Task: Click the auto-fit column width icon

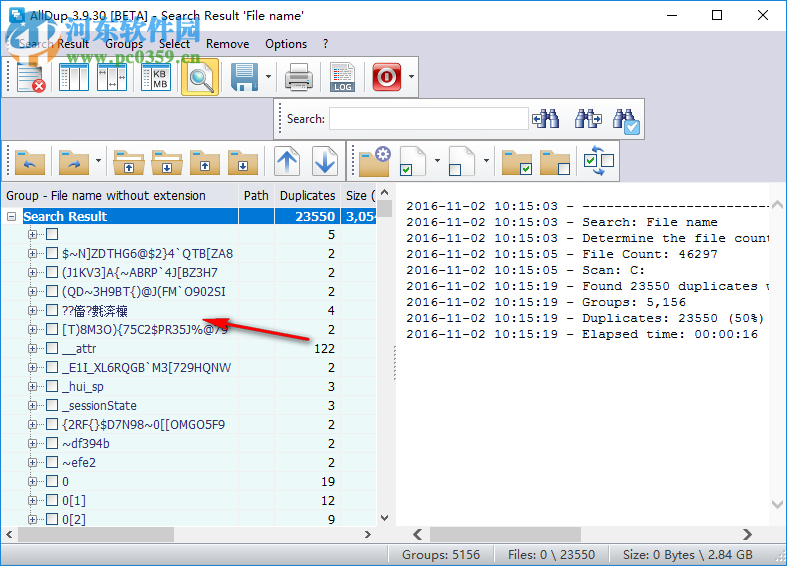Action: (111, 77)
